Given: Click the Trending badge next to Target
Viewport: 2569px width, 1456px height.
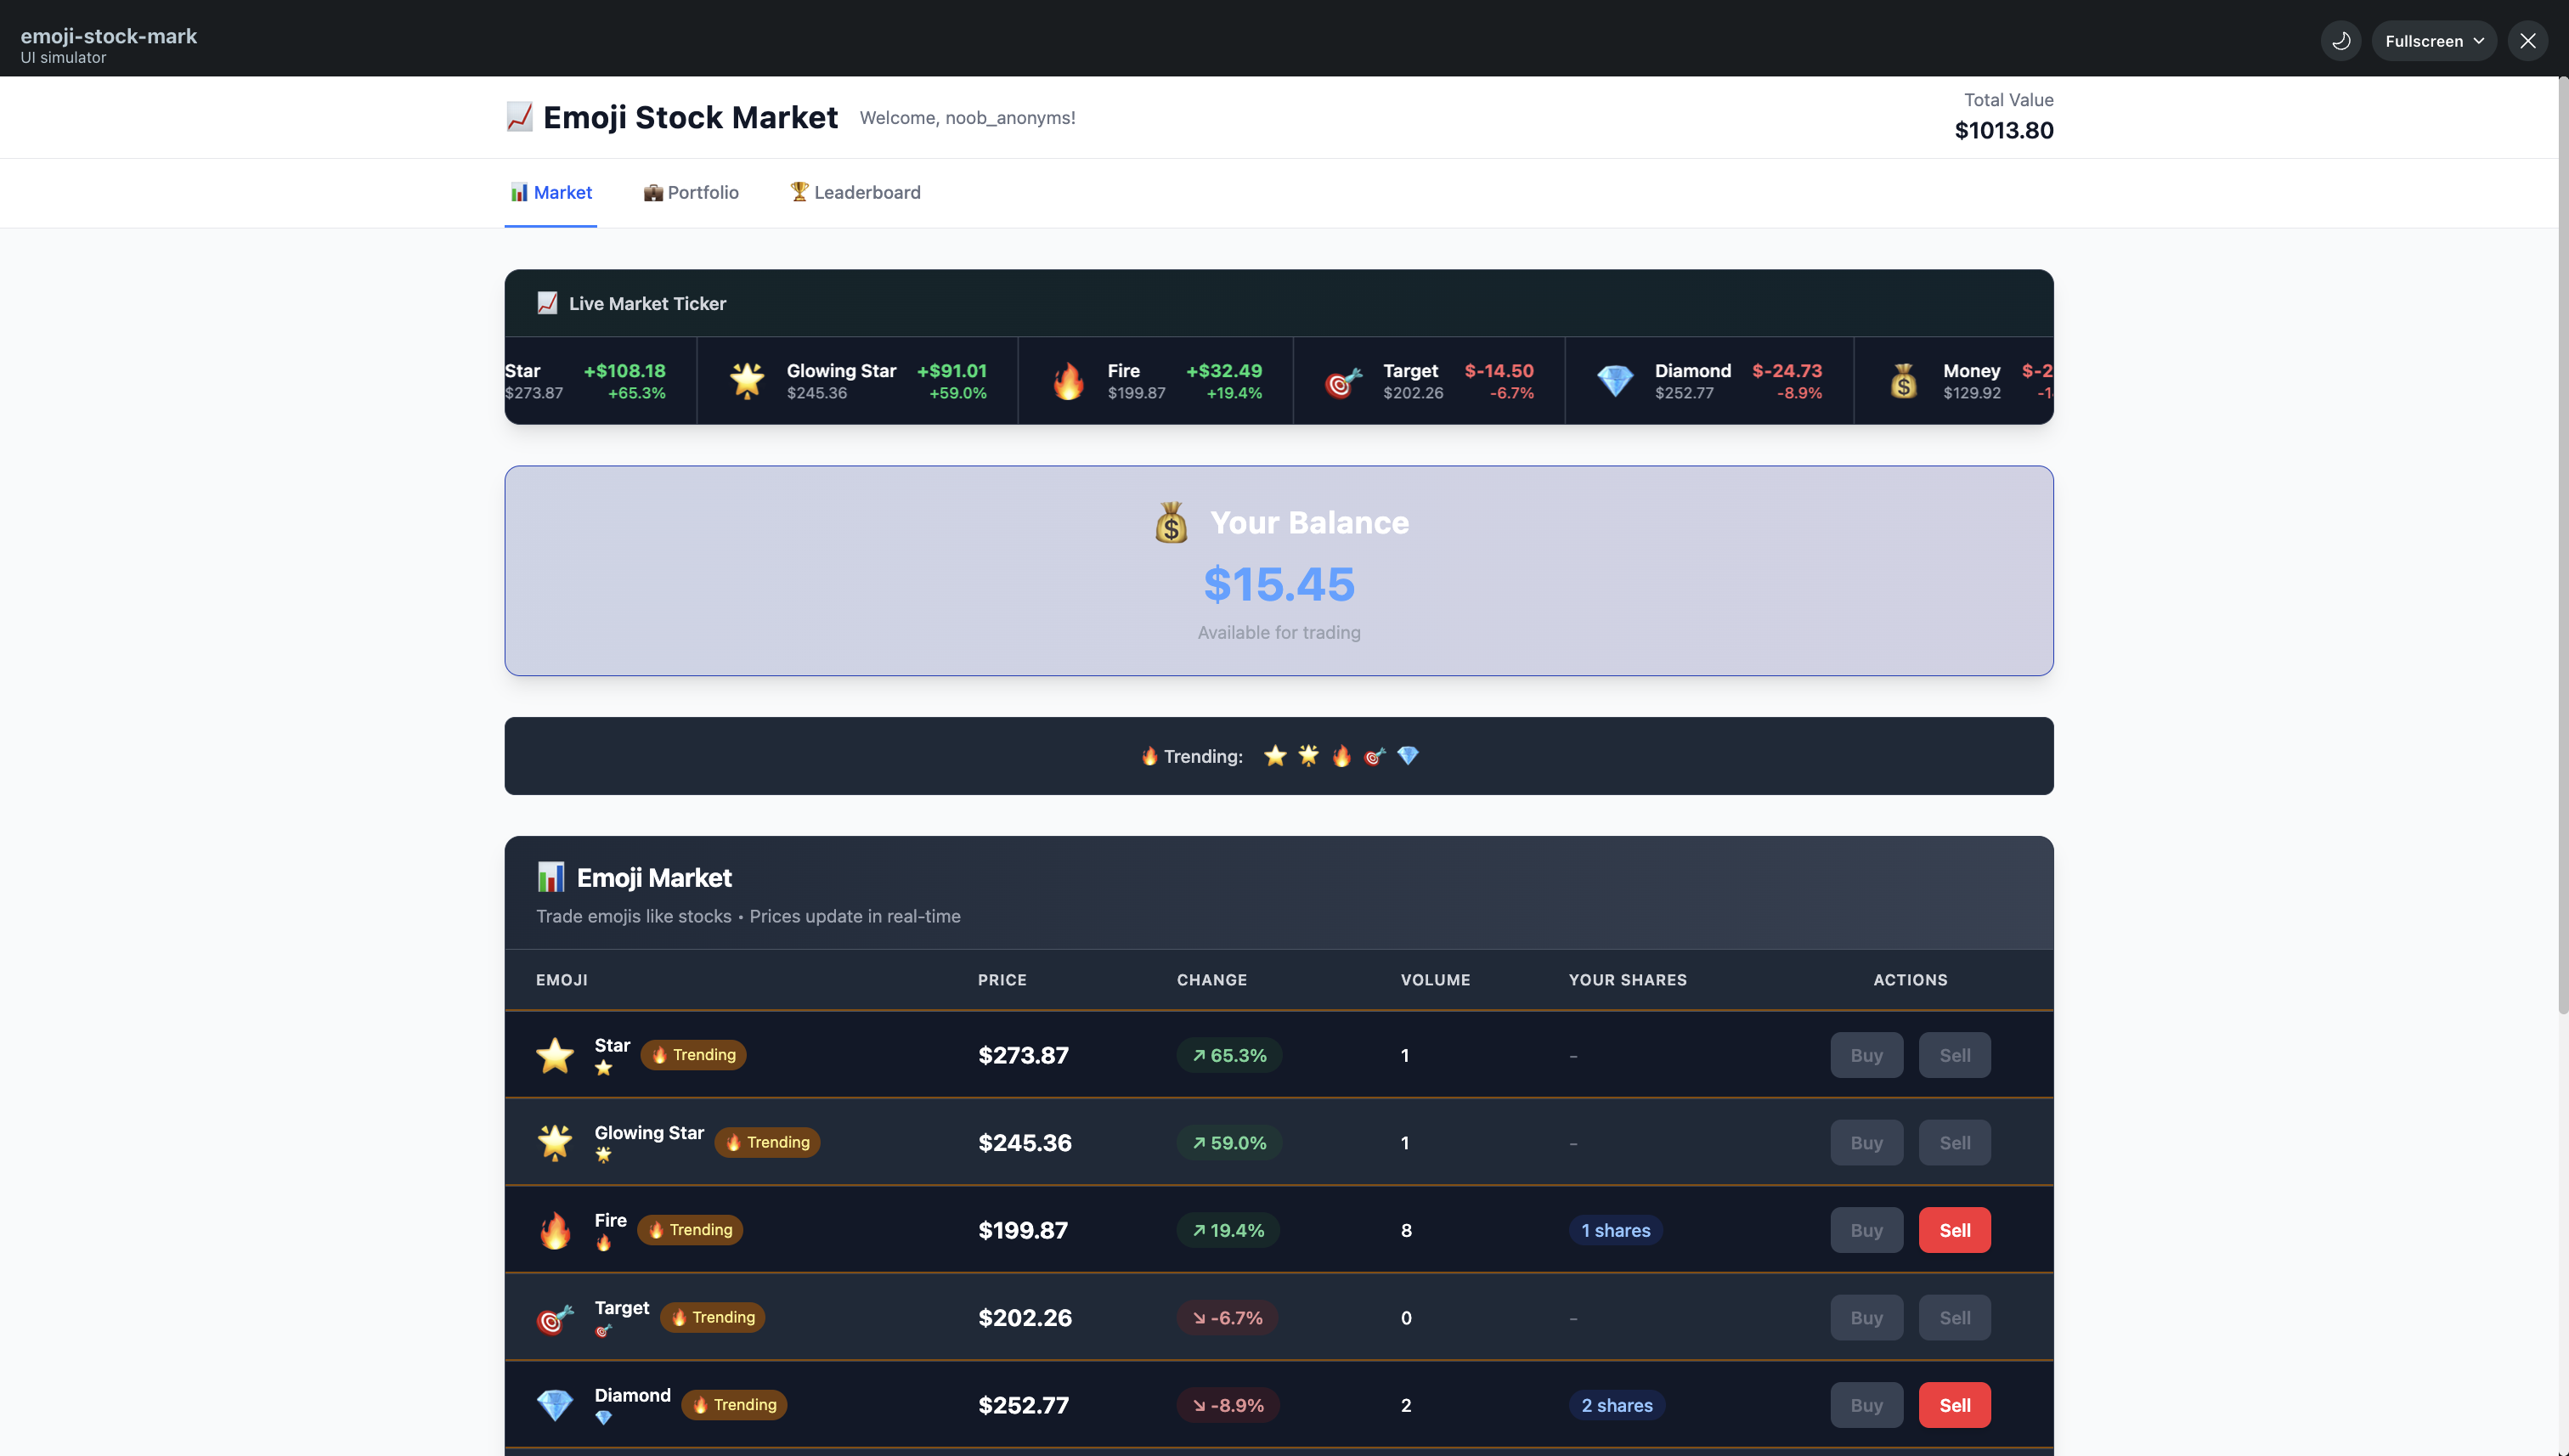Looking at the screenshot, I should (x=712, y=1317).
